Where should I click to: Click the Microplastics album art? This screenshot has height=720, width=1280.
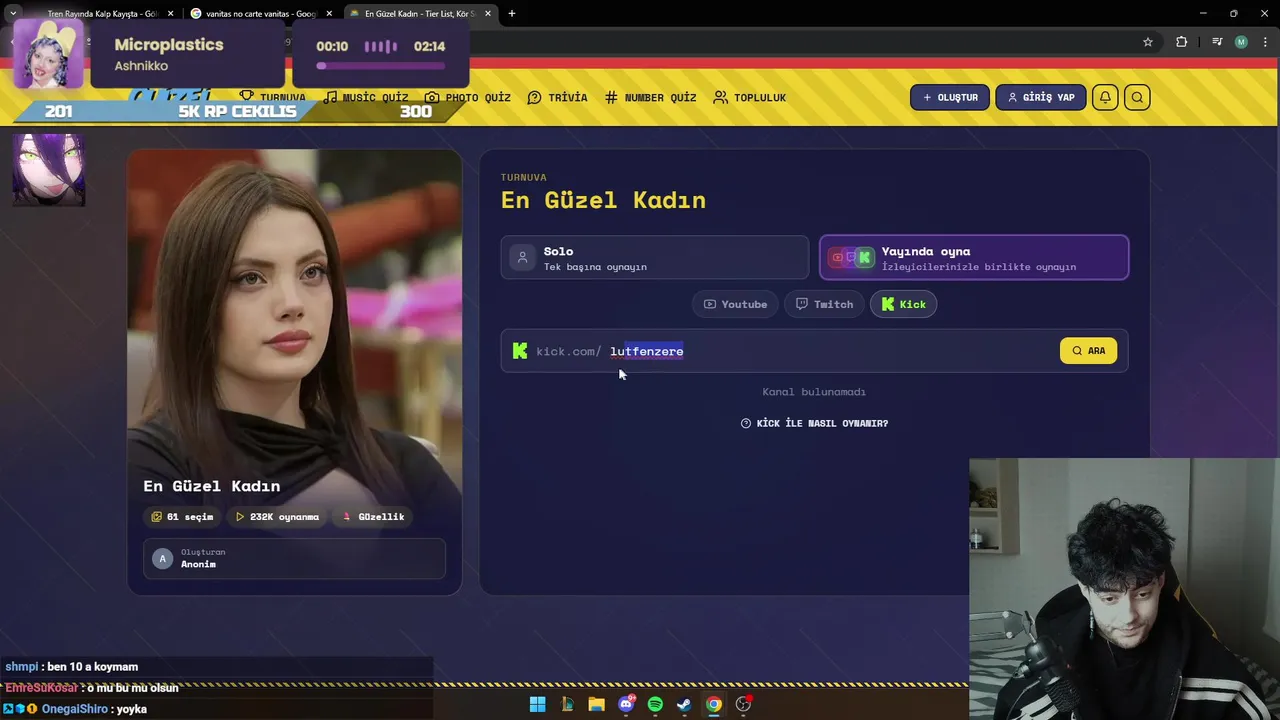48,55
